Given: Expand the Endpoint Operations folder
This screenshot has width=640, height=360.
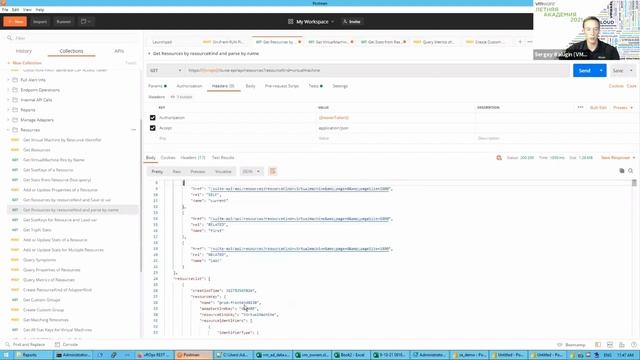Looking at the screenshot, I should tap(8, 90).
